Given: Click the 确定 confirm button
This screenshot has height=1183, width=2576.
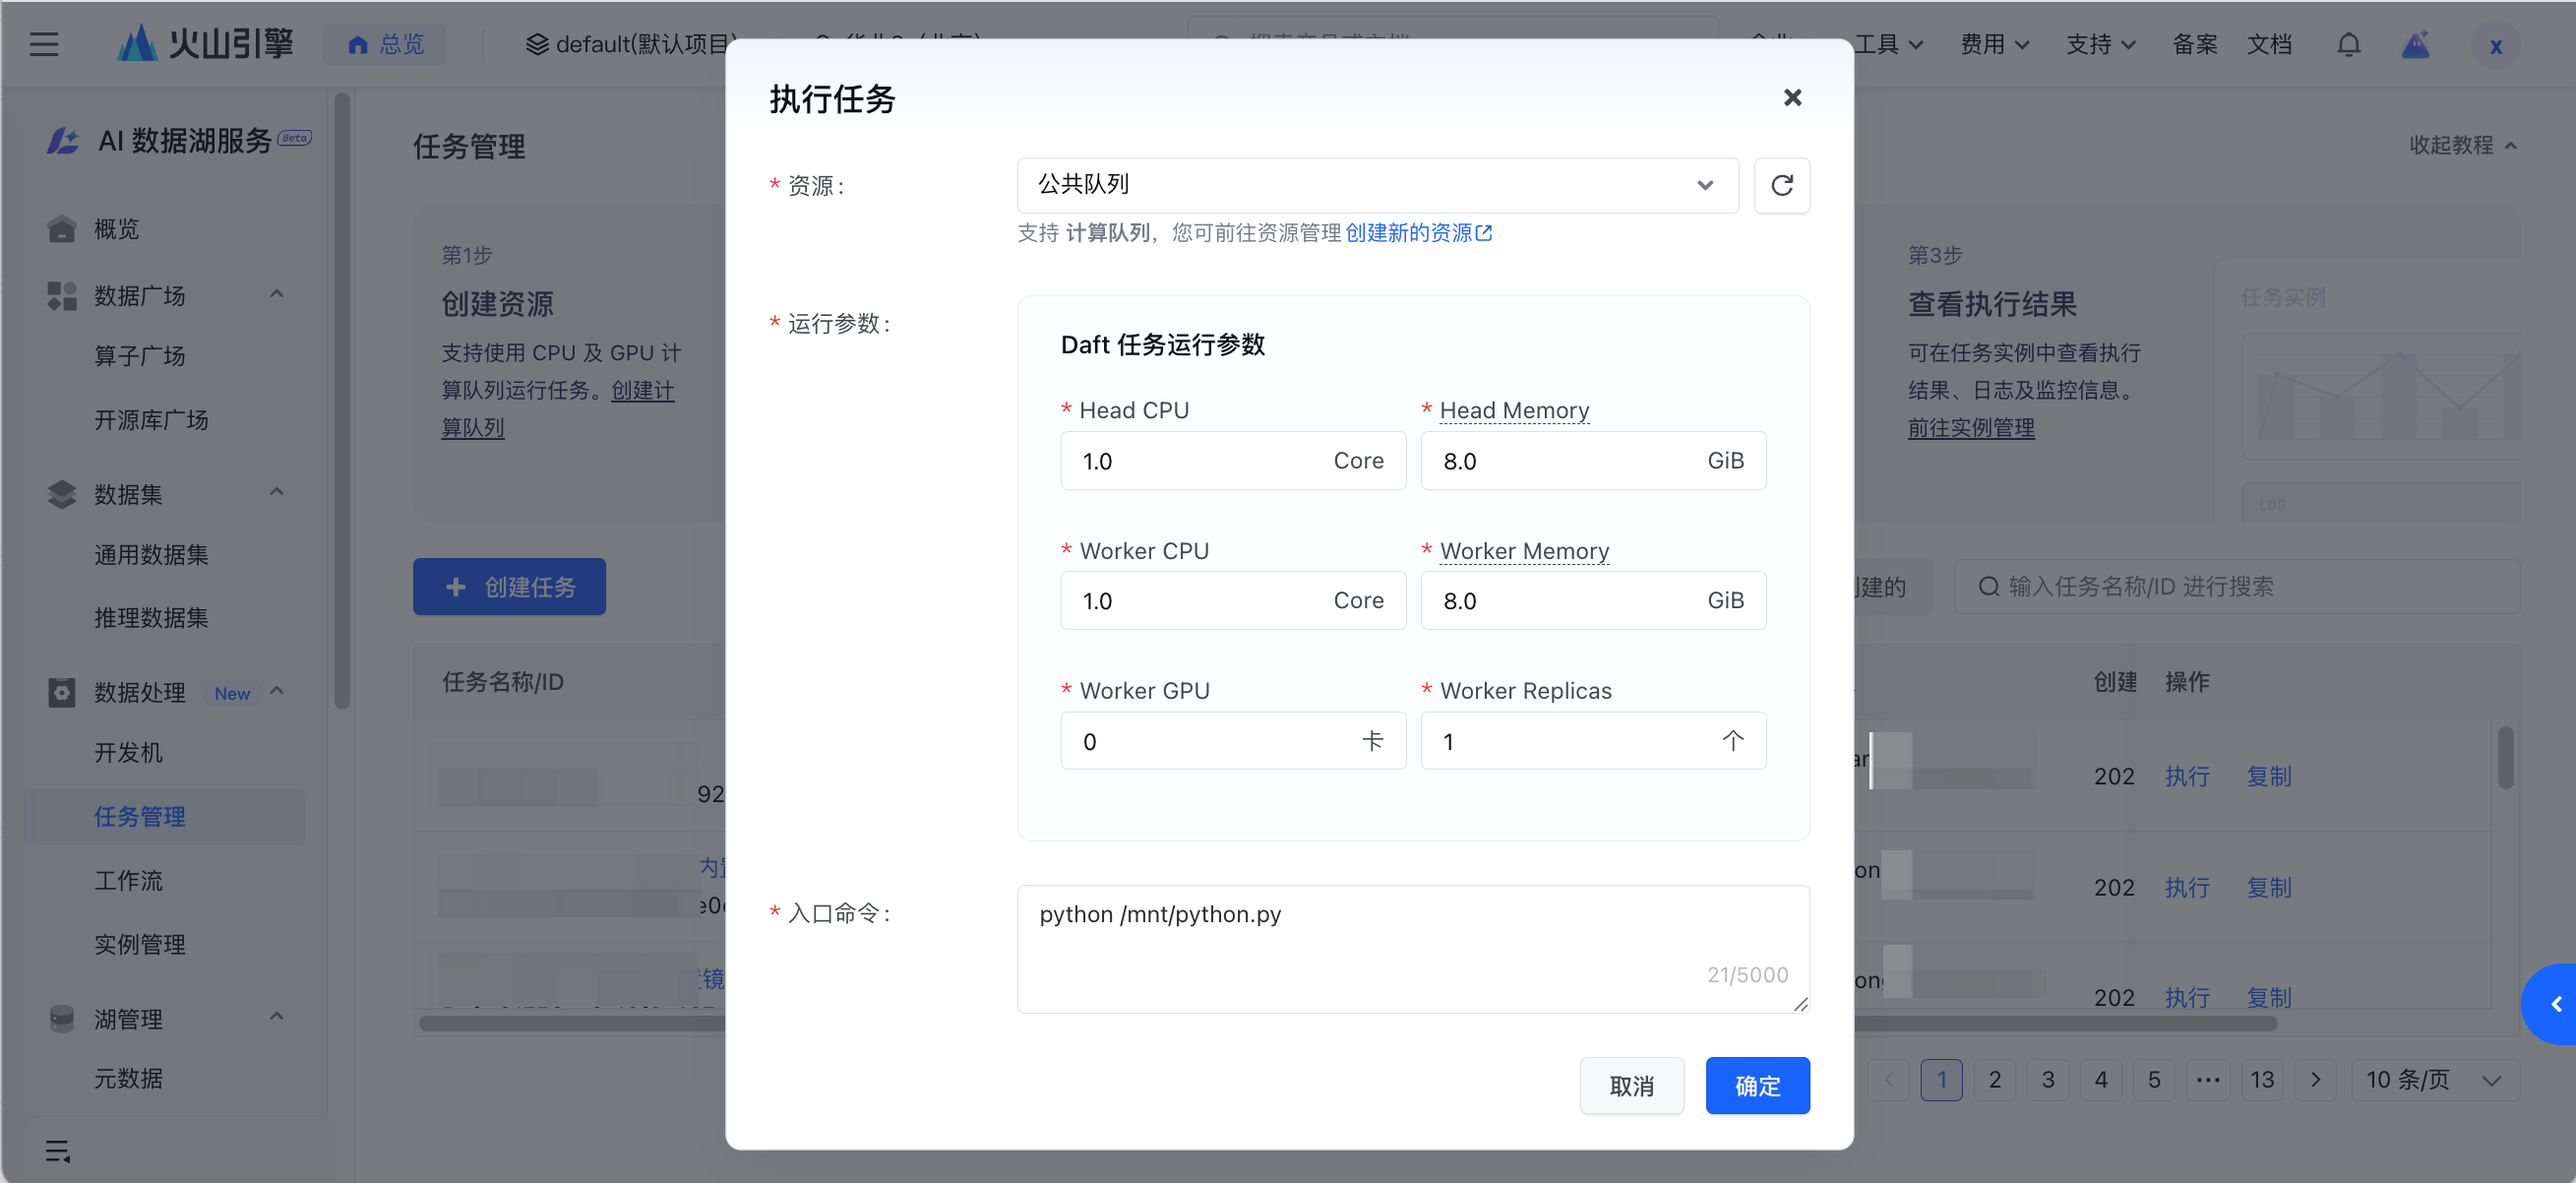Looking at the screenshot, I should click(1756, 1085).
